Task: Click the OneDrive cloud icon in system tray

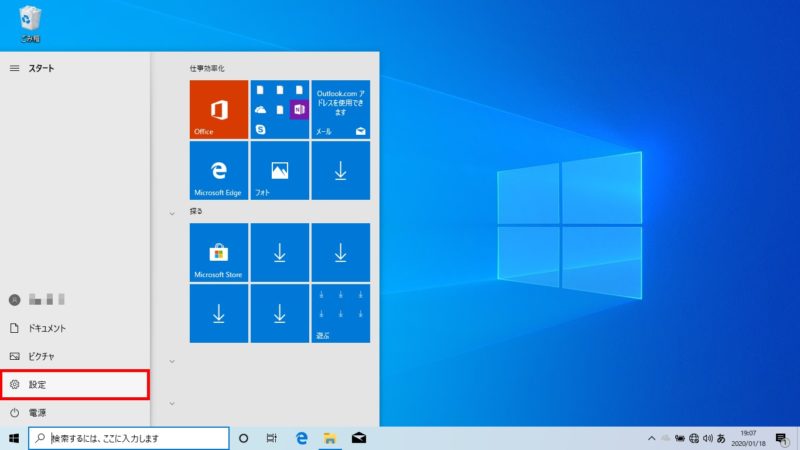Action: pyautogui.click(x=665, y=438)
